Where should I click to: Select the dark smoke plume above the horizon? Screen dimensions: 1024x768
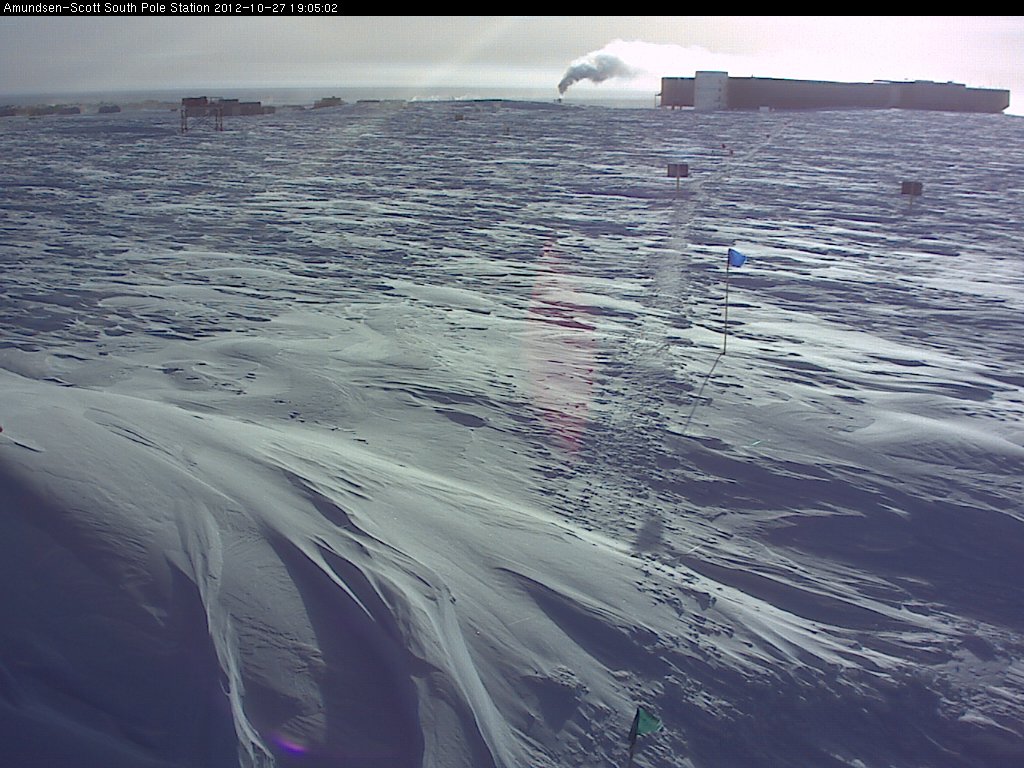coord(592,71)
